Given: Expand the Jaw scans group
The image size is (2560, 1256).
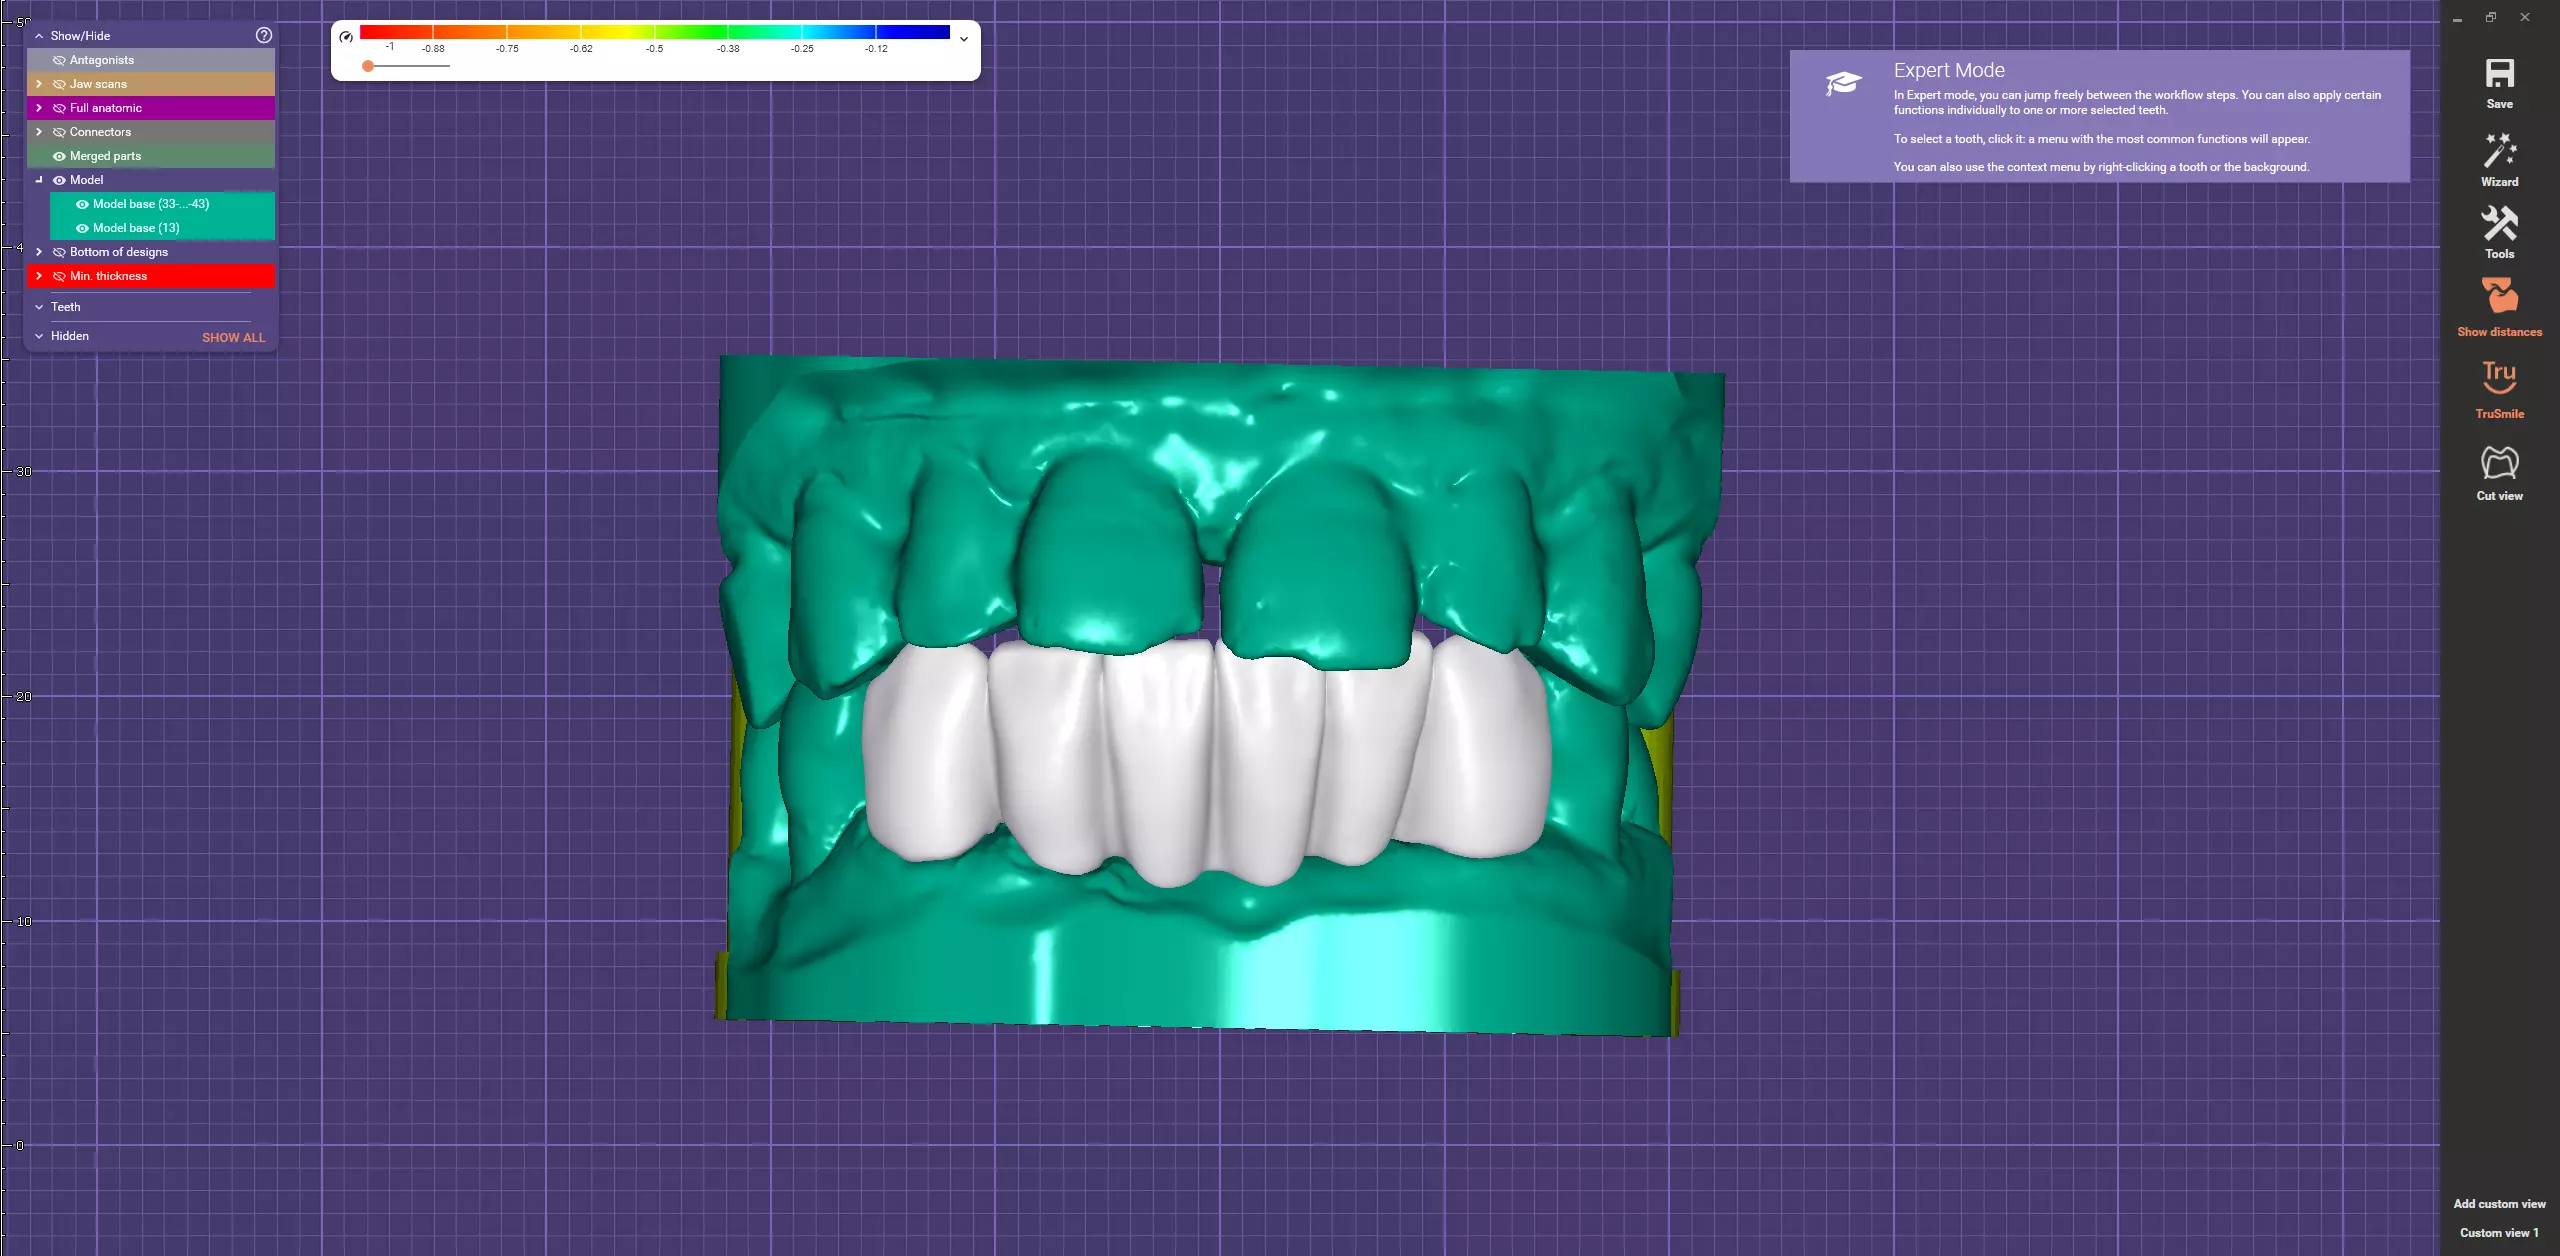Looking at the screenshot, I should click(39, 84).
